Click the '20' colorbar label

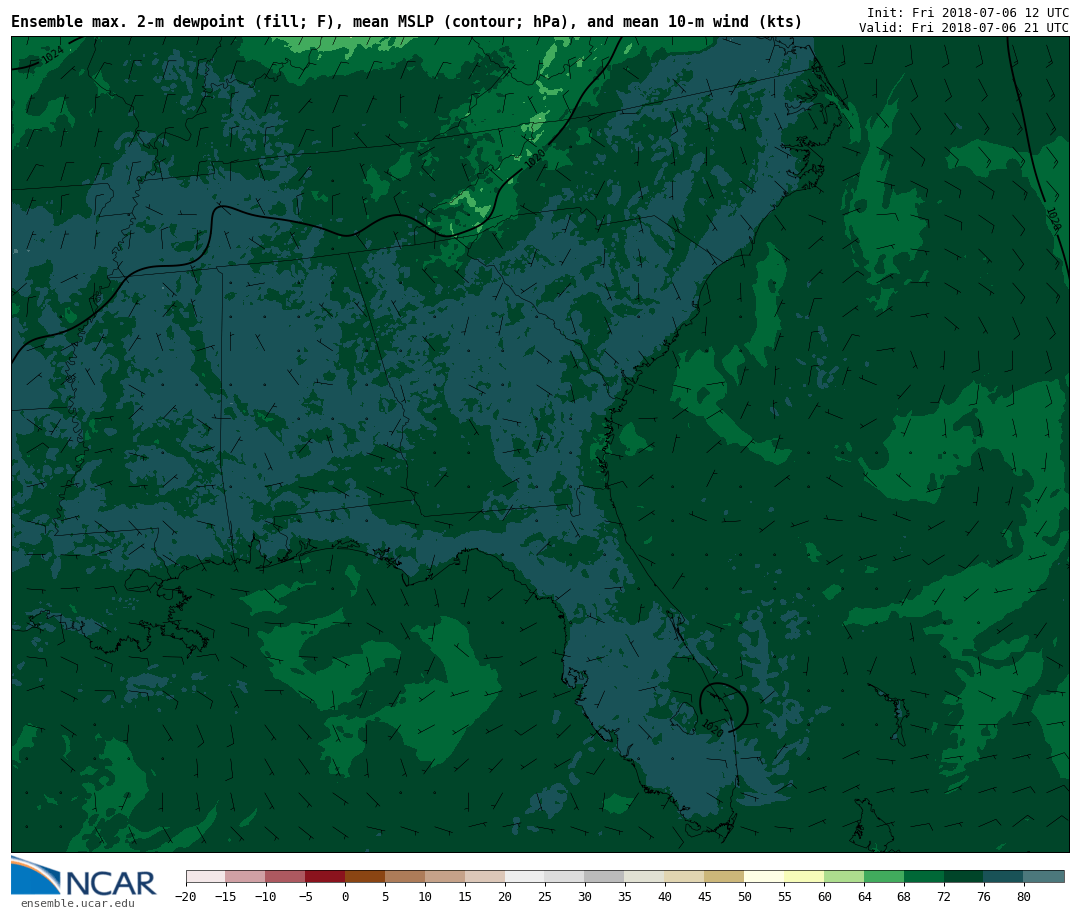click(506, 896)
